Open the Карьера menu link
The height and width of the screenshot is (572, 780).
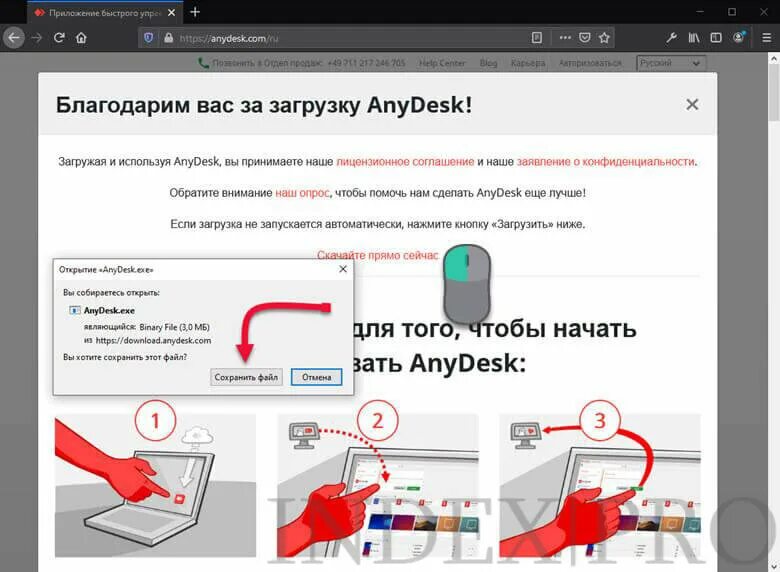528,63
